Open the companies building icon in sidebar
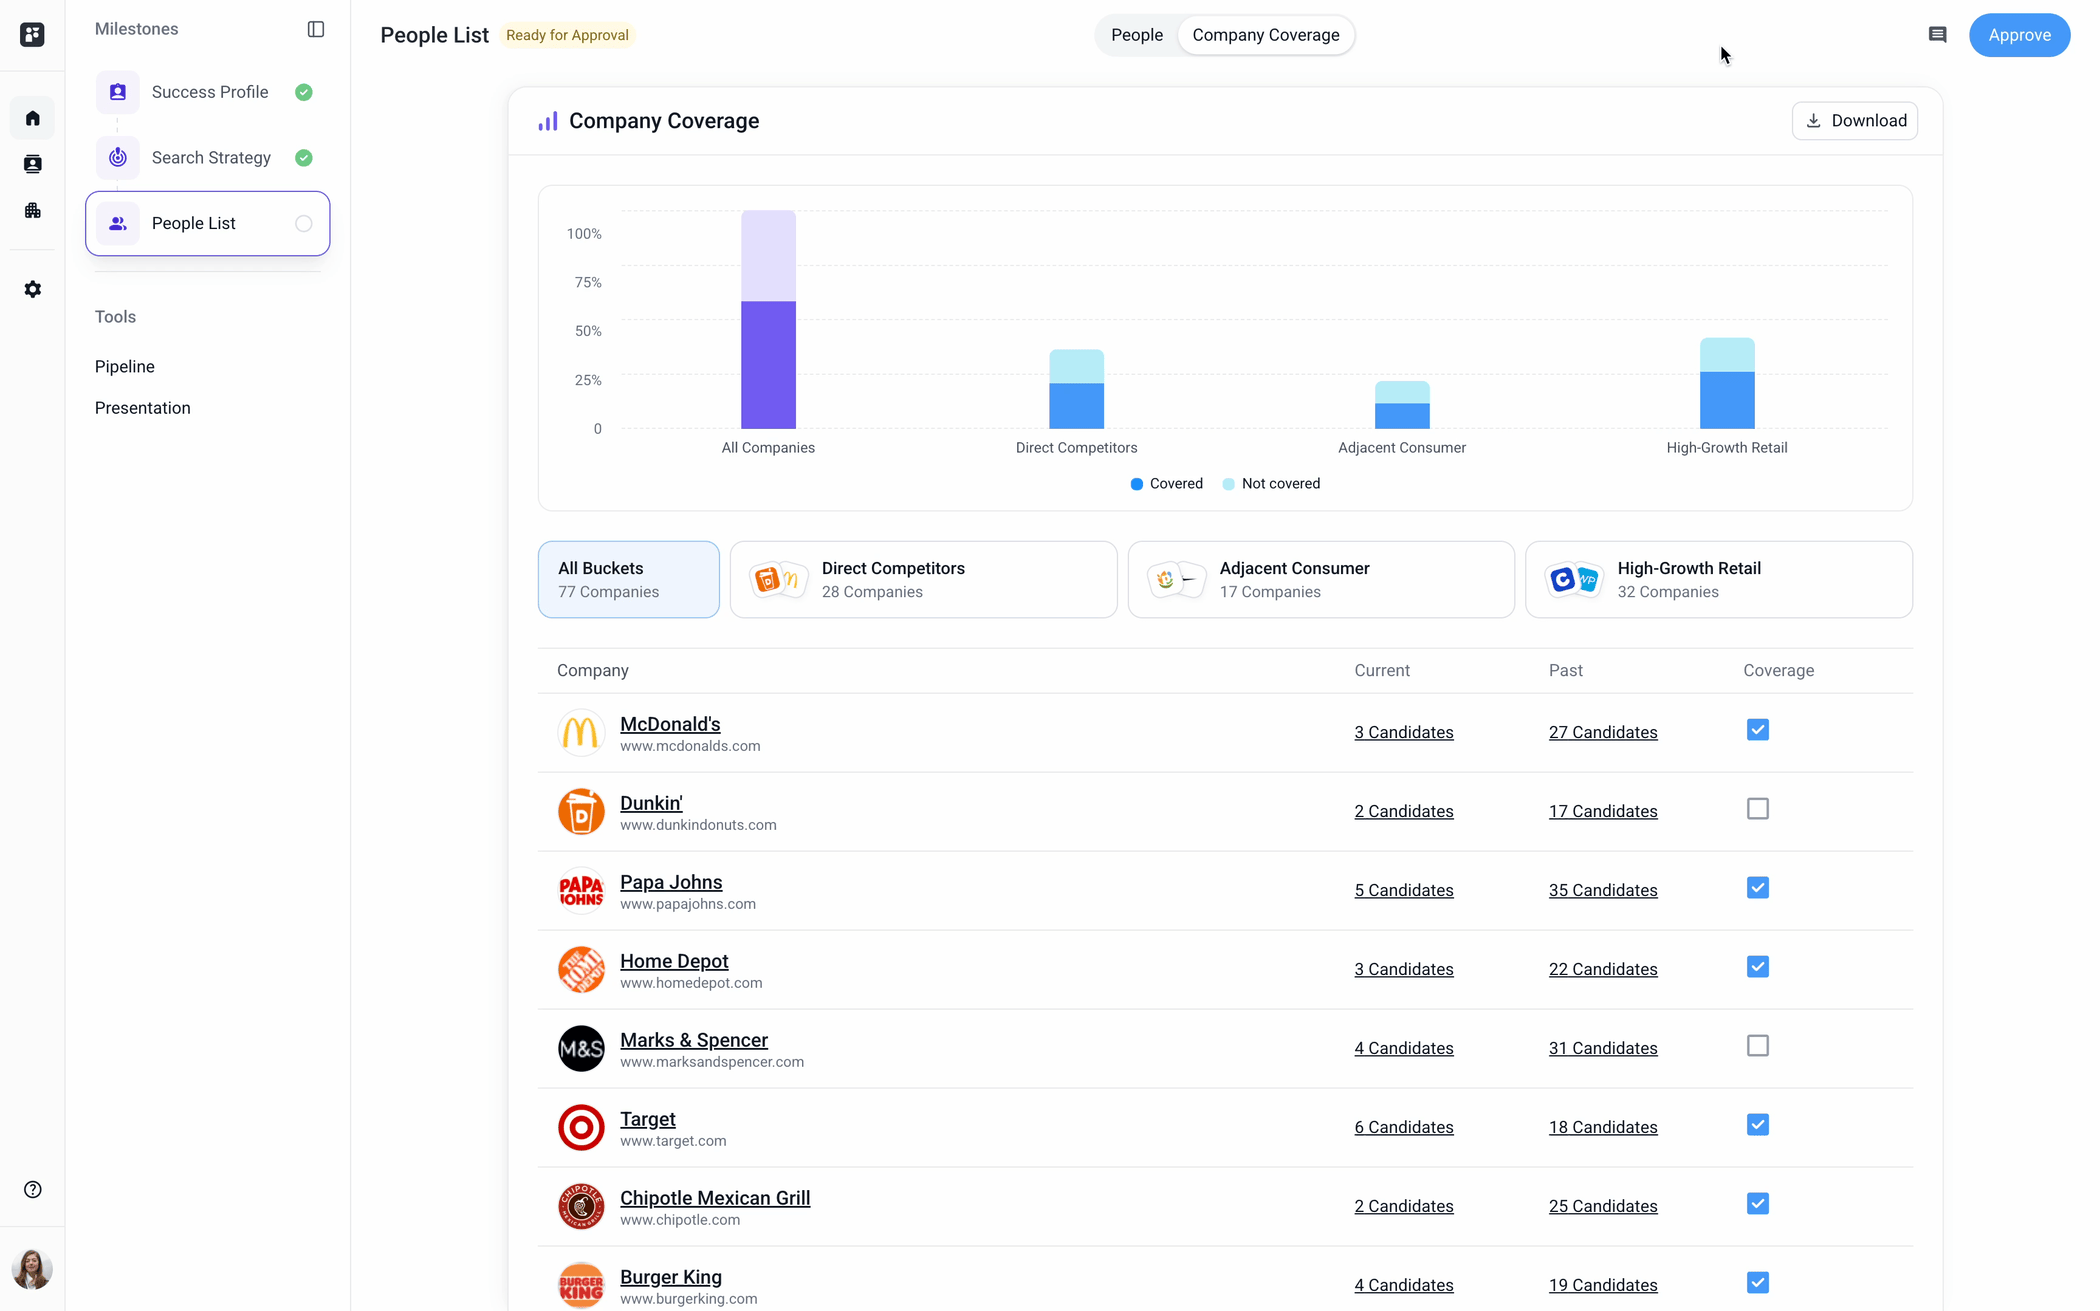2100x1311 pixels. click(x=33, y=210)
